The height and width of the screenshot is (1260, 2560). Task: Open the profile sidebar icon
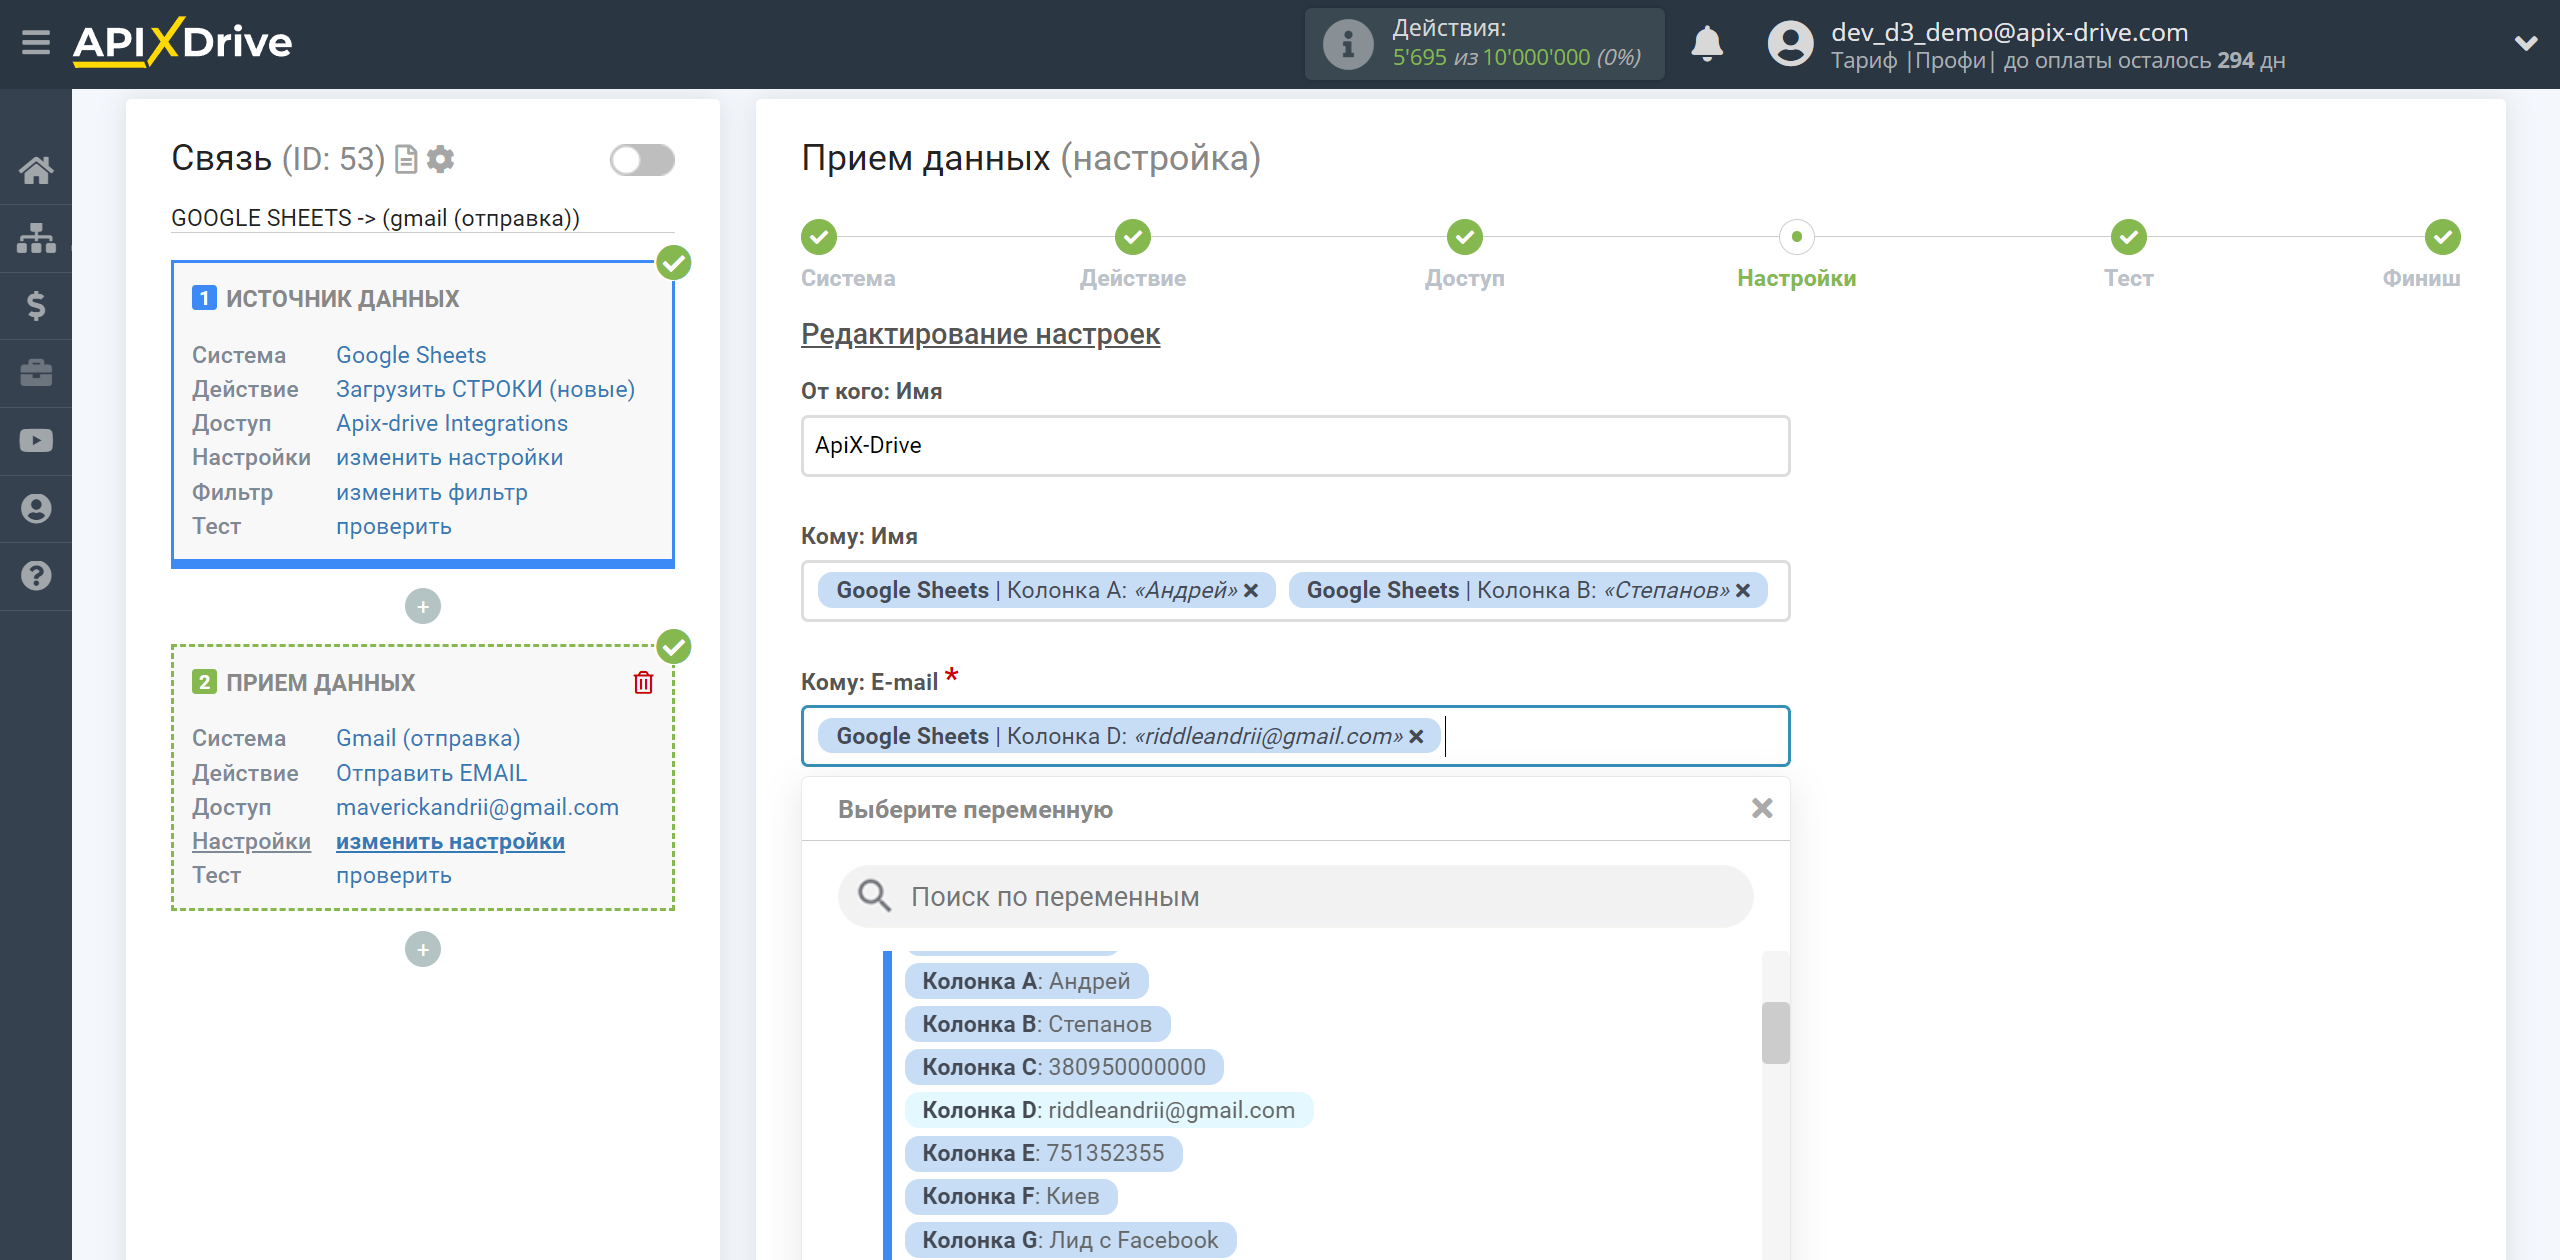(x=36, y=508)
